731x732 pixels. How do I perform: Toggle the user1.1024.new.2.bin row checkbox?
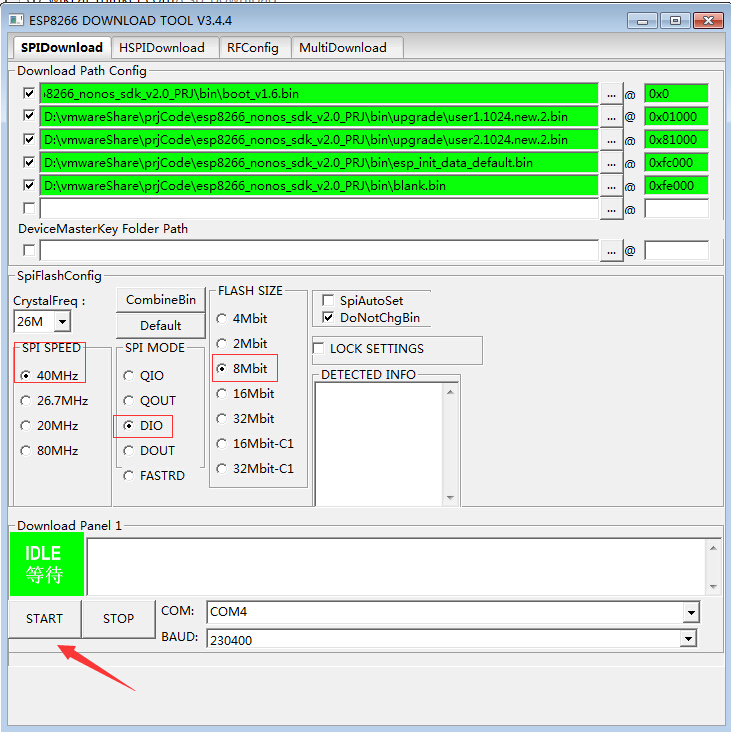[x=29, y=116]
